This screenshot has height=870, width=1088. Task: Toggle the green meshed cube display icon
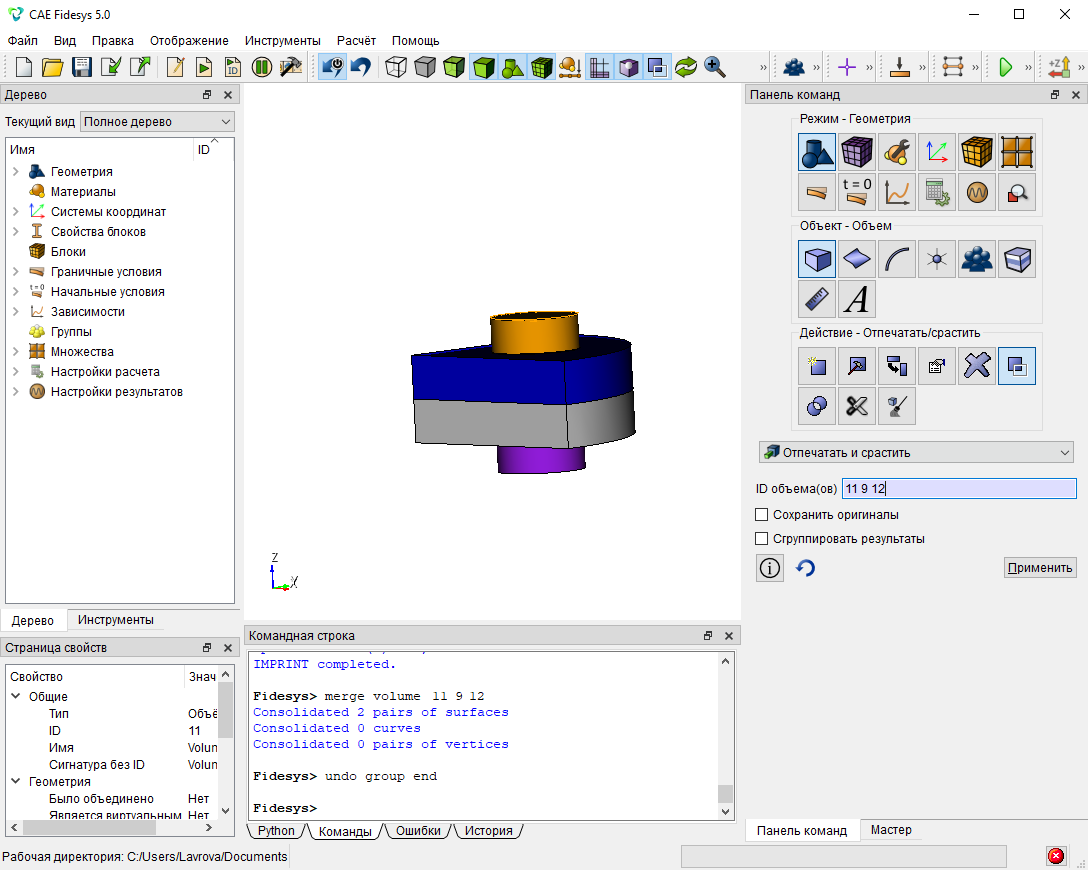541,67
